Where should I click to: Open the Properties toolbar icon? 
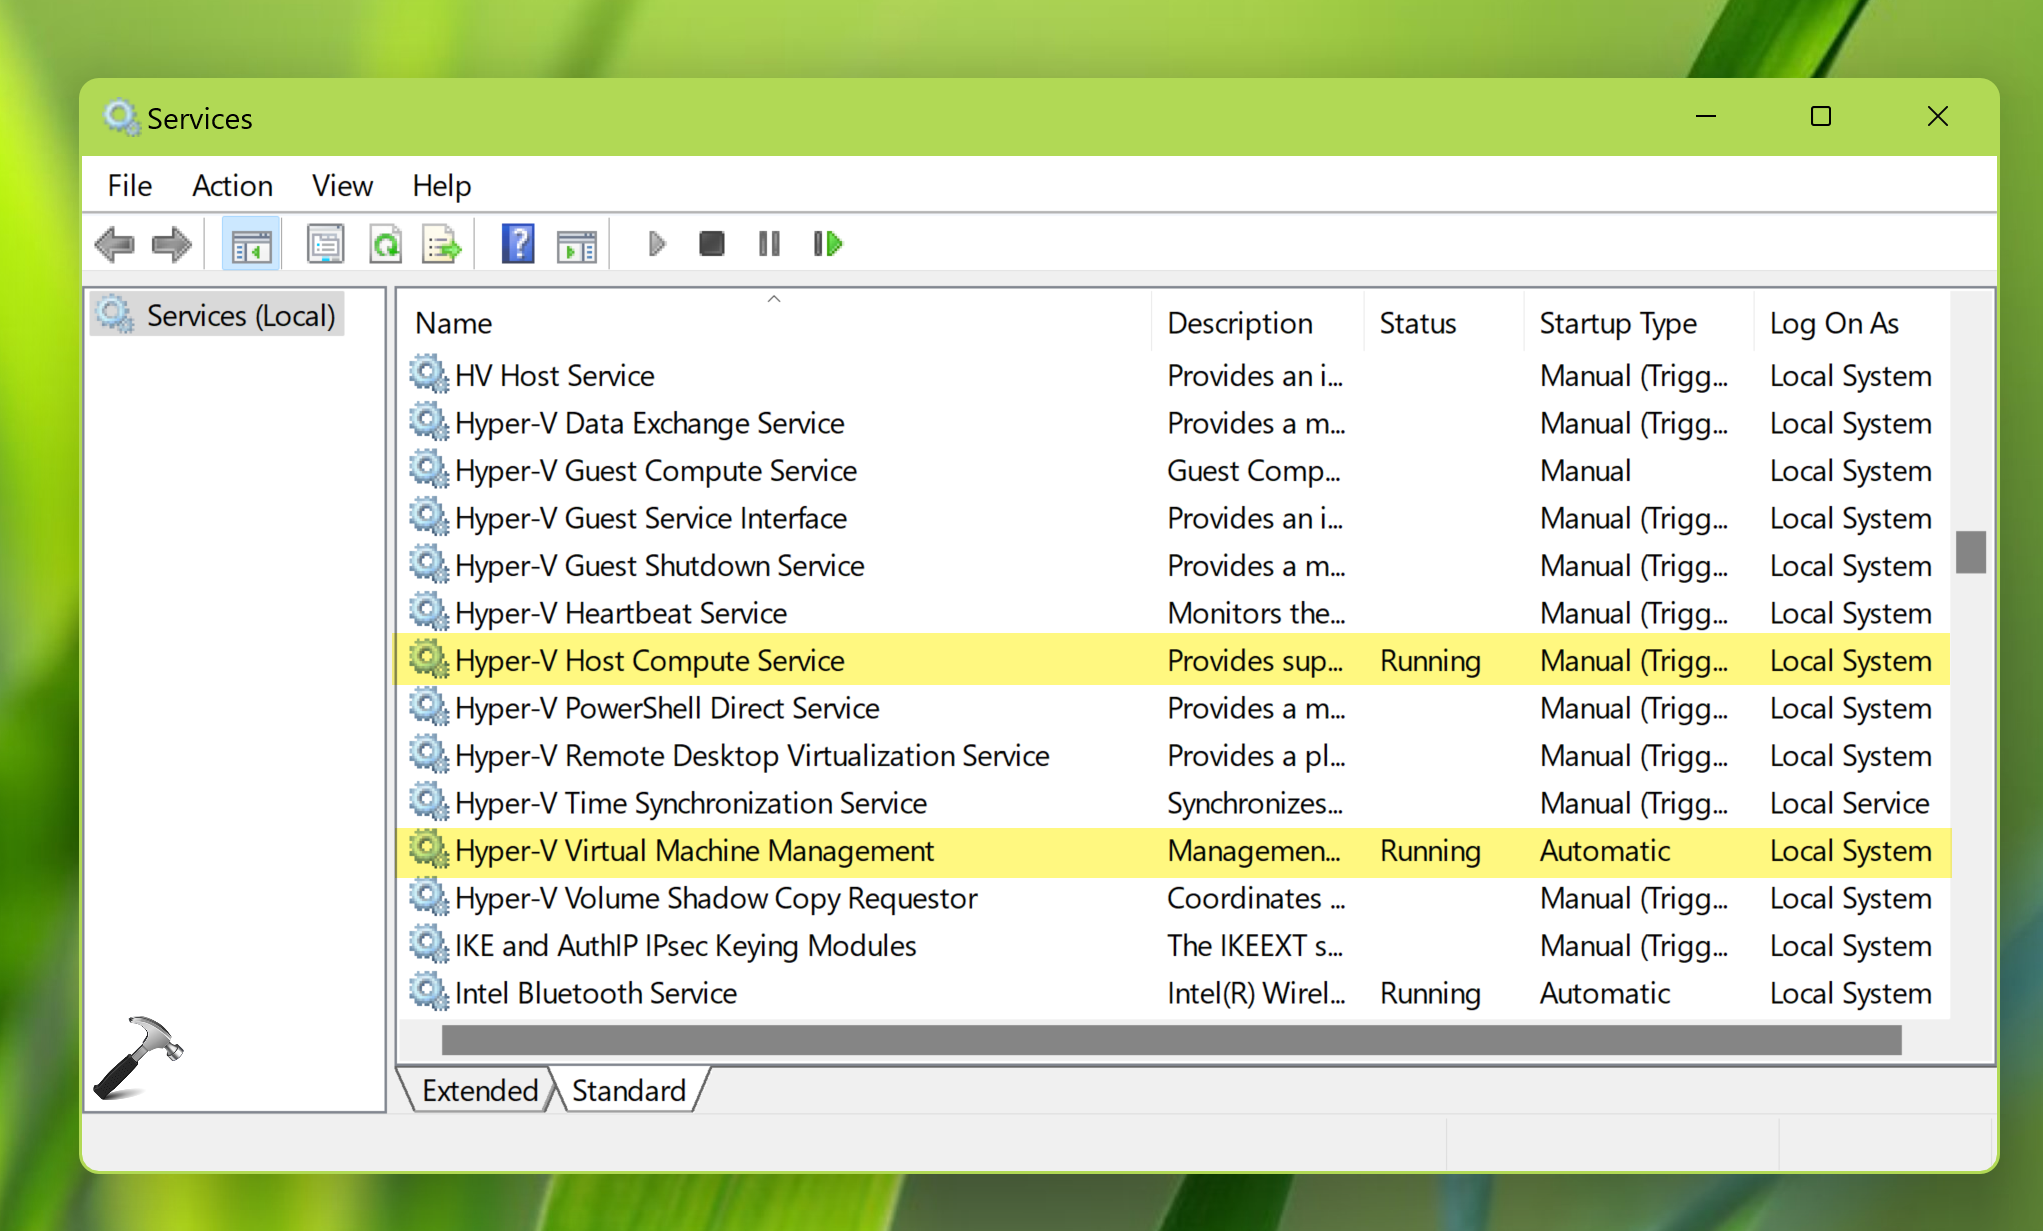click(x=325, y=244)
